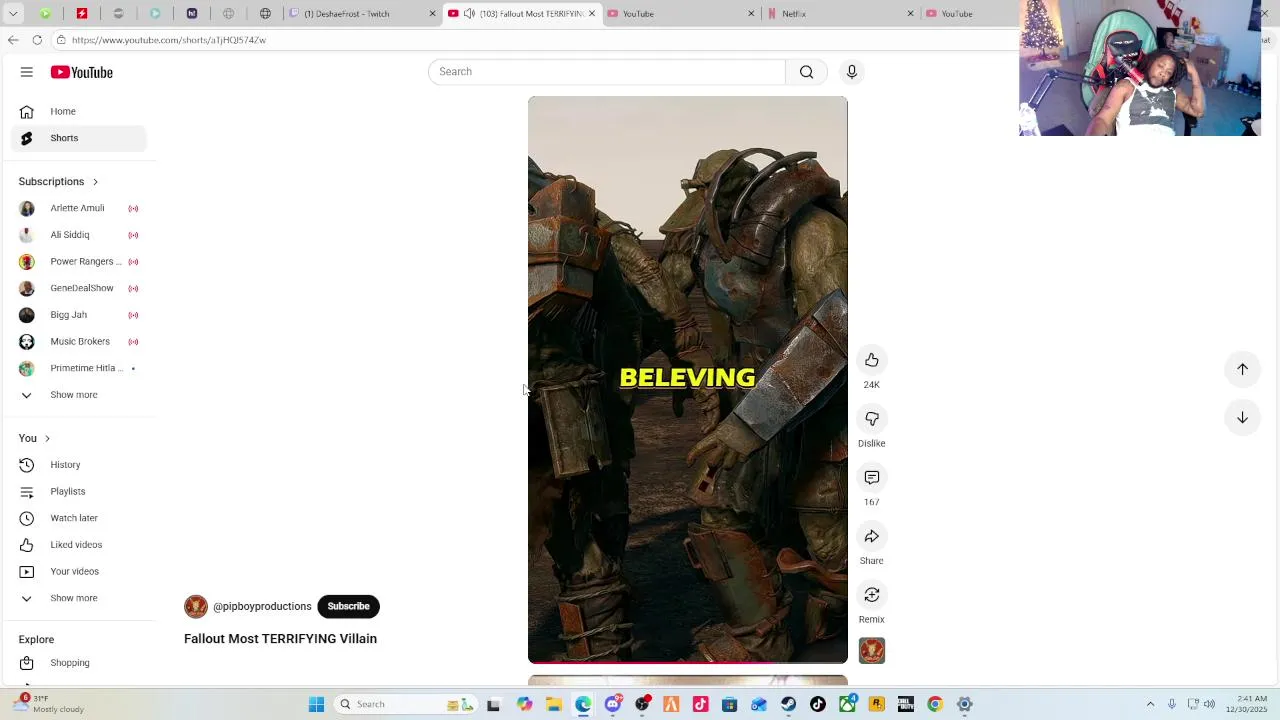This screenshot has height=720, width=1280.
Task: Share the Fallout short
Action: (872, 537)
